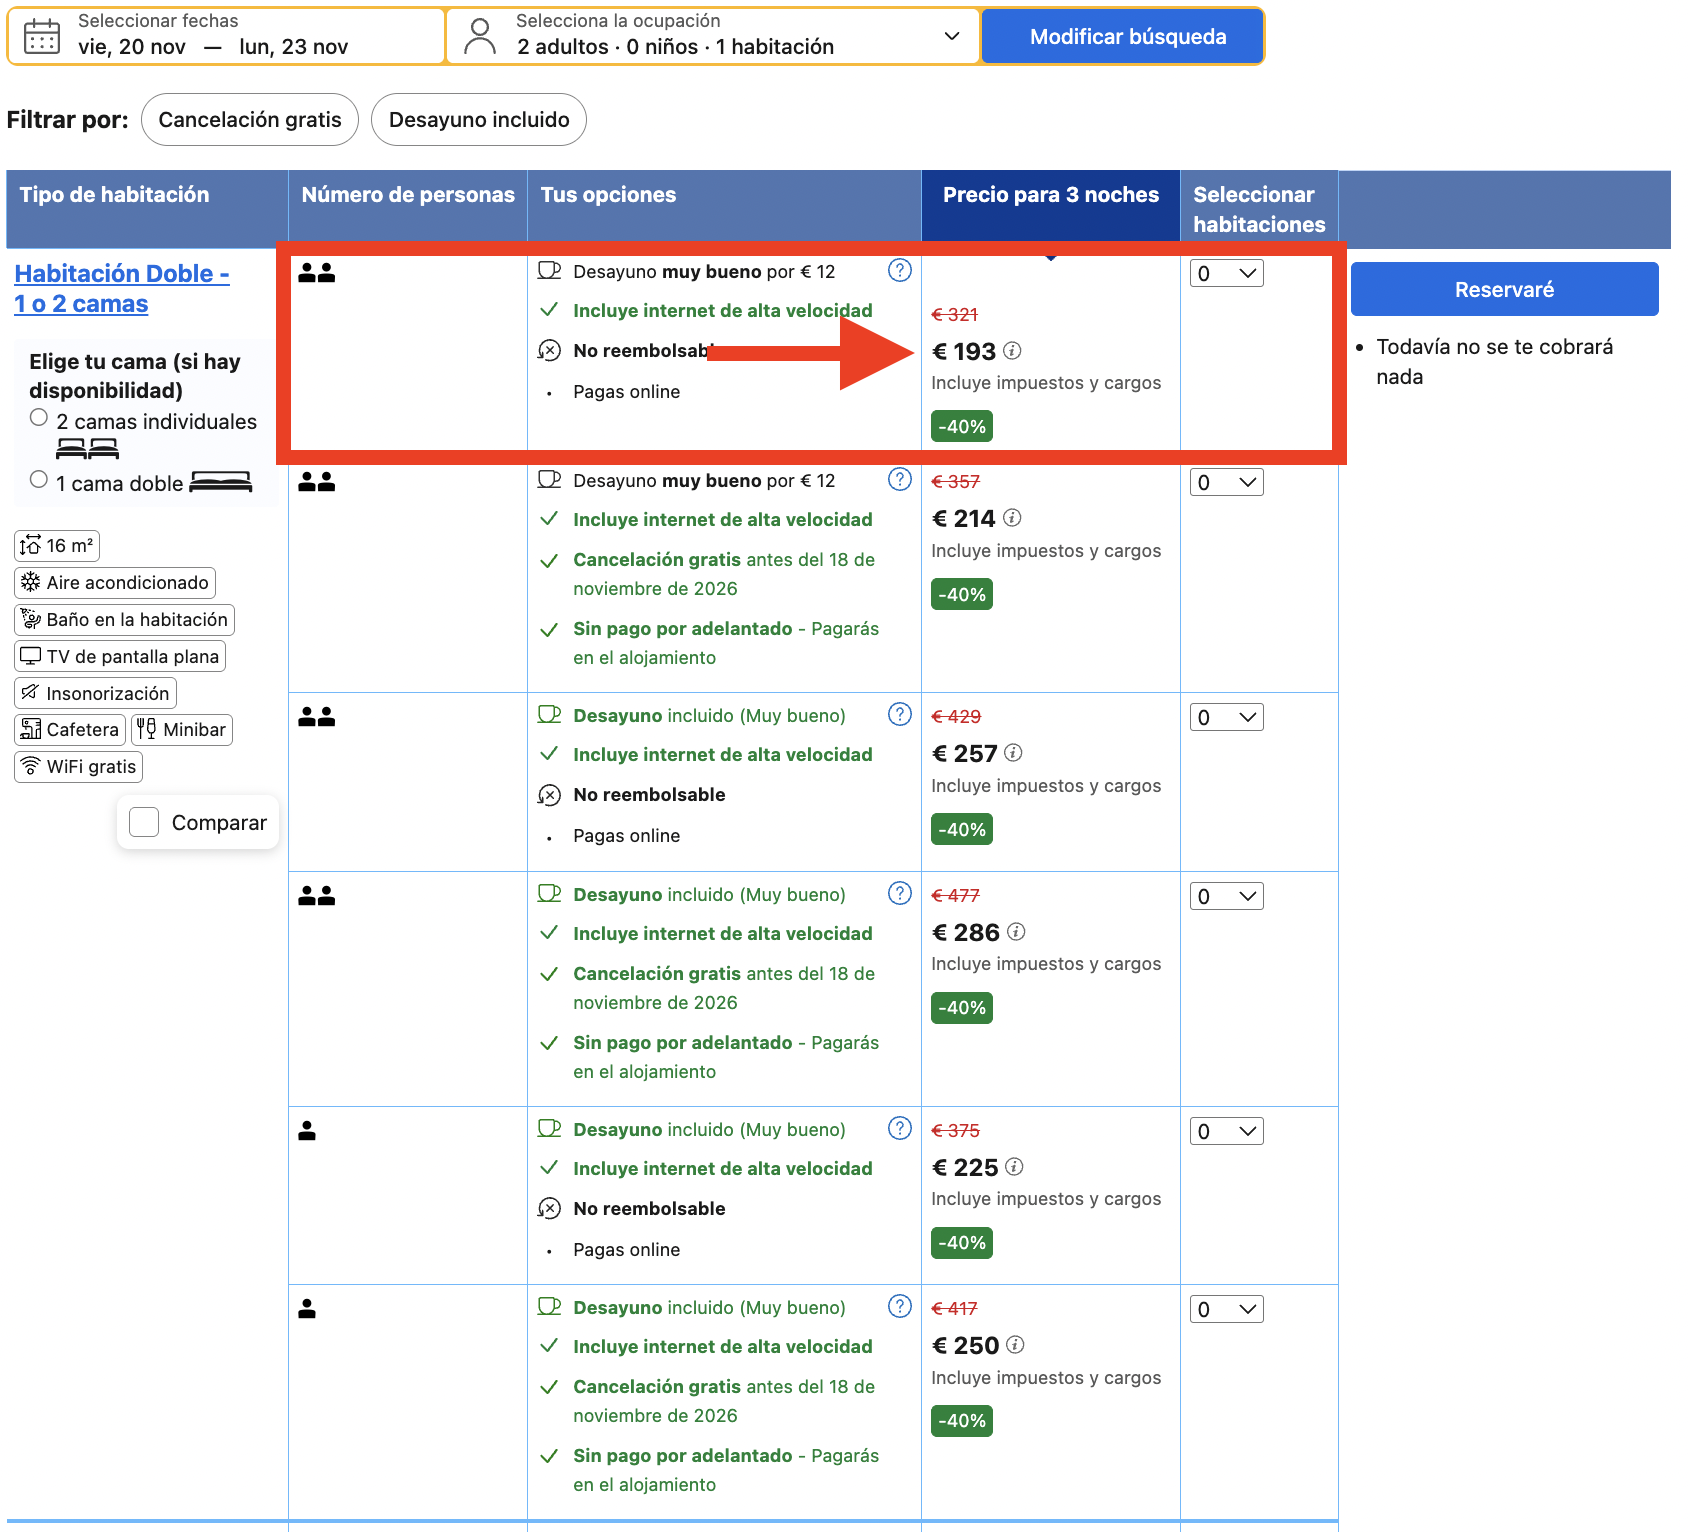This screenshot has height=1532, width=1688.
Task: Click the help icon in the € 225 row
Action: click(x=900, y=1128)
